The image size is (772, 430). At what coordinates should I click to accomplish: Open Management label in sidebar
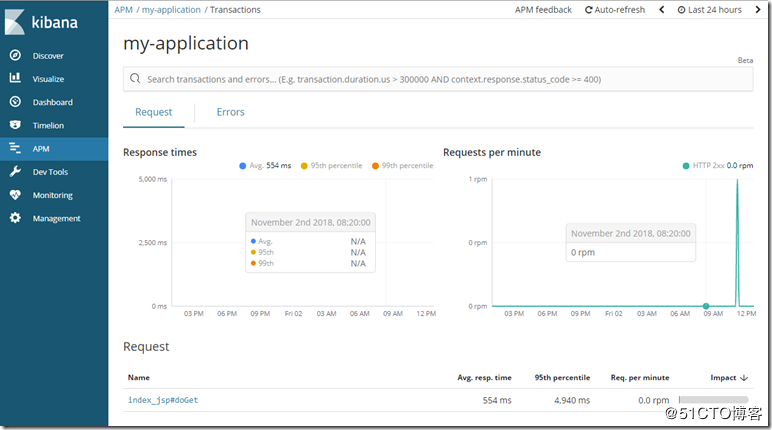[x=56, y=218]
